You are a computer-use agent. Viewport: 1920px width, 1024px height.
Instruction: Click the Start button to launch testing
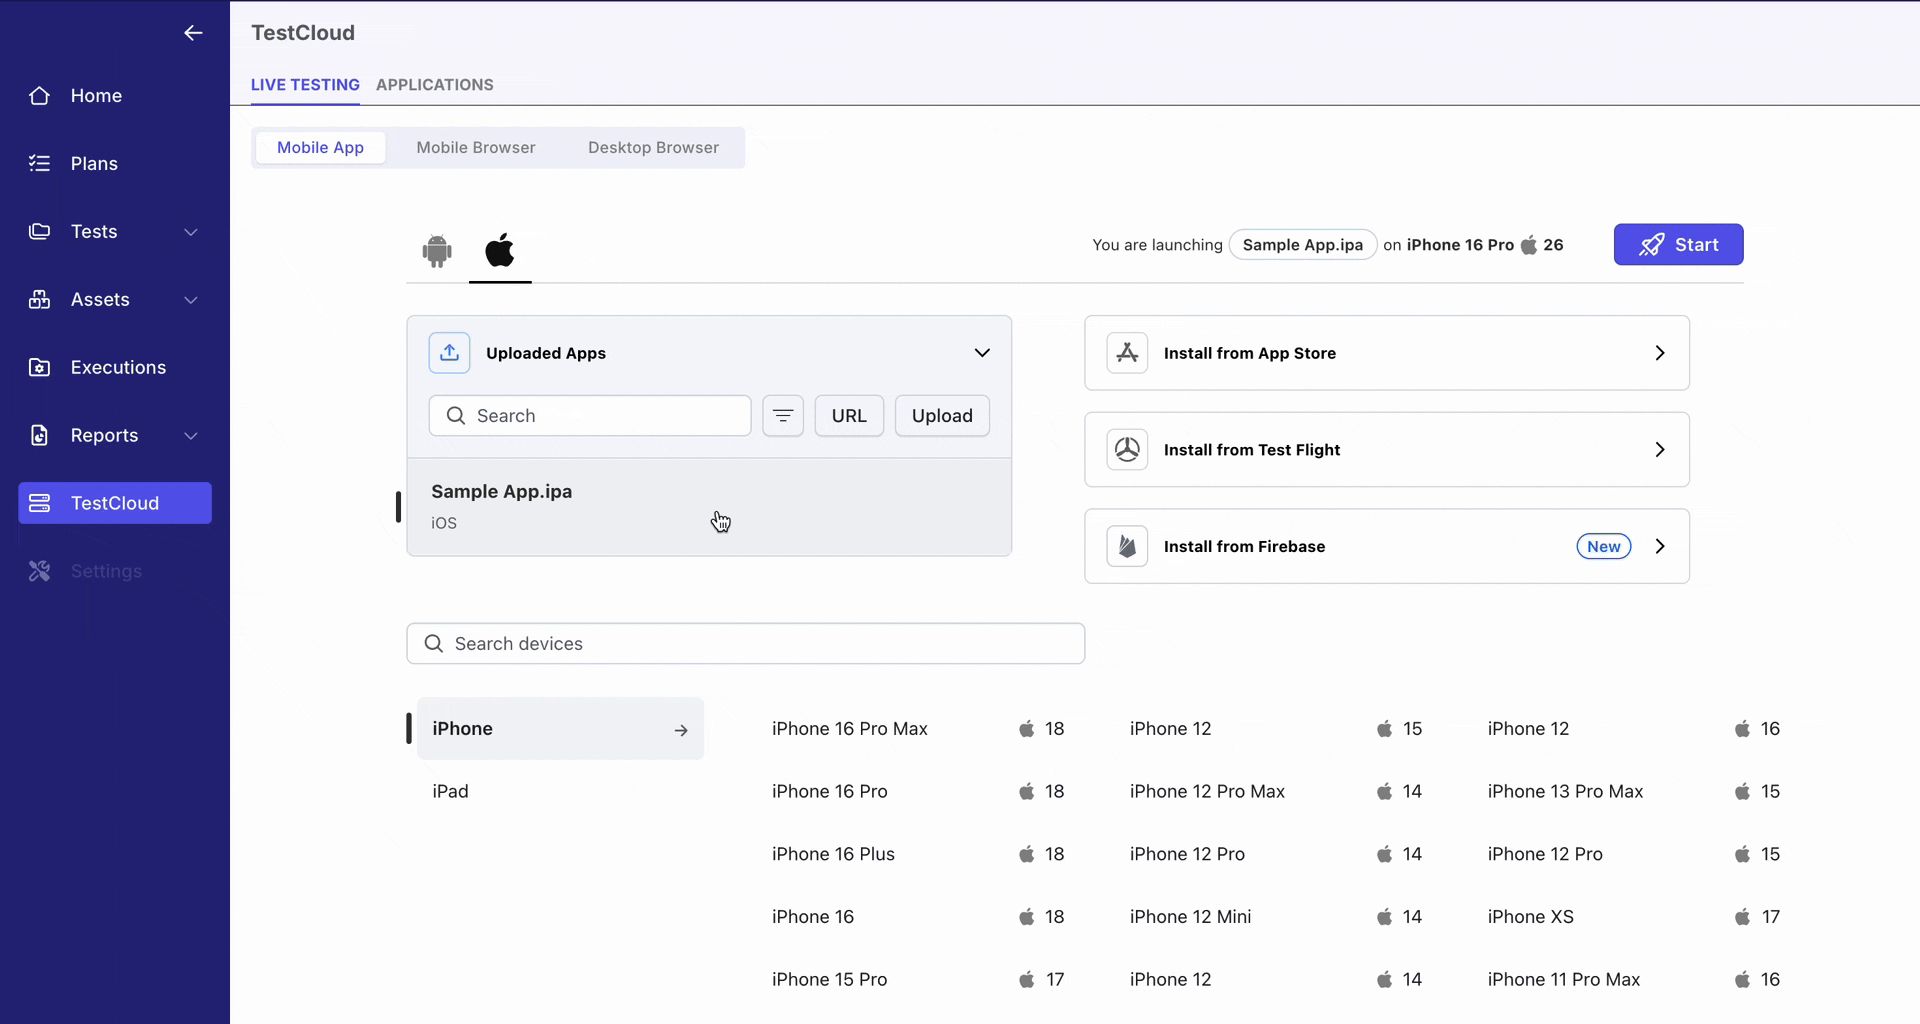[x=1678, y=244]
